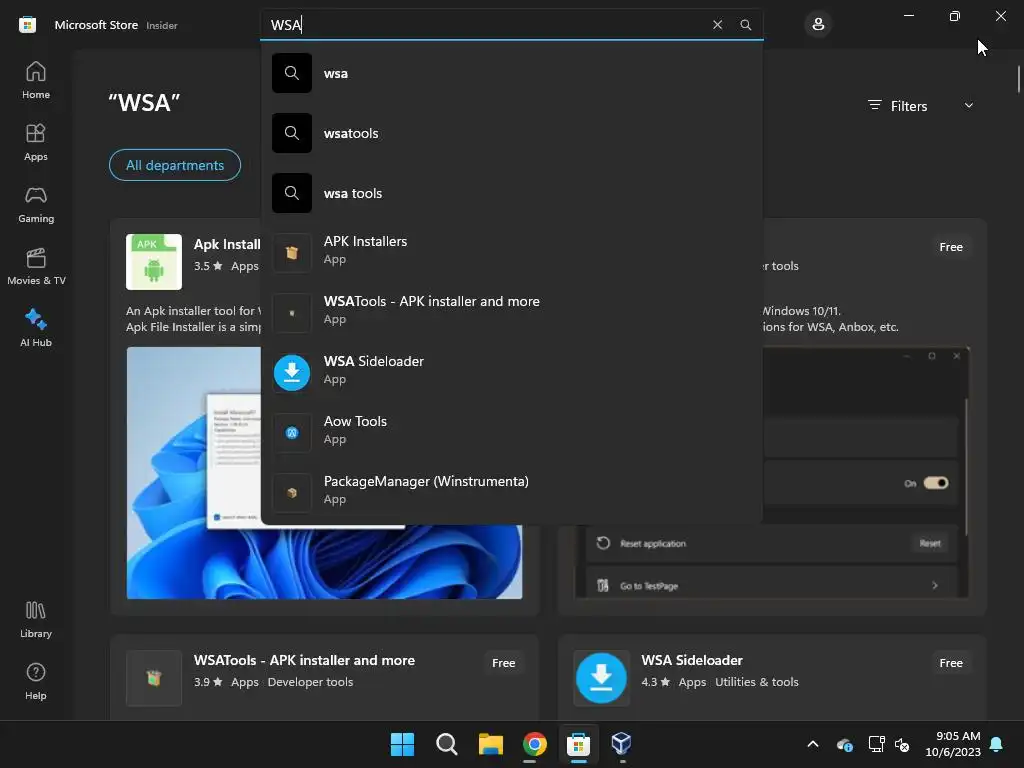The image size is (1024, 768).
Task: Open the notifications bell
Action: coord(996,744)
